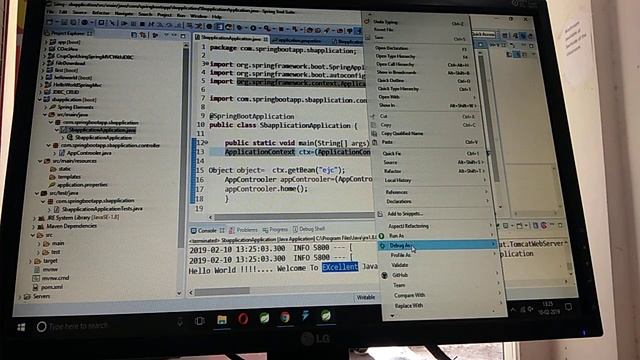Image resolution: width=640 pixels, height=360 pixels.
Task: Select application.properties file in tree
Action: [x=82, y=185]
